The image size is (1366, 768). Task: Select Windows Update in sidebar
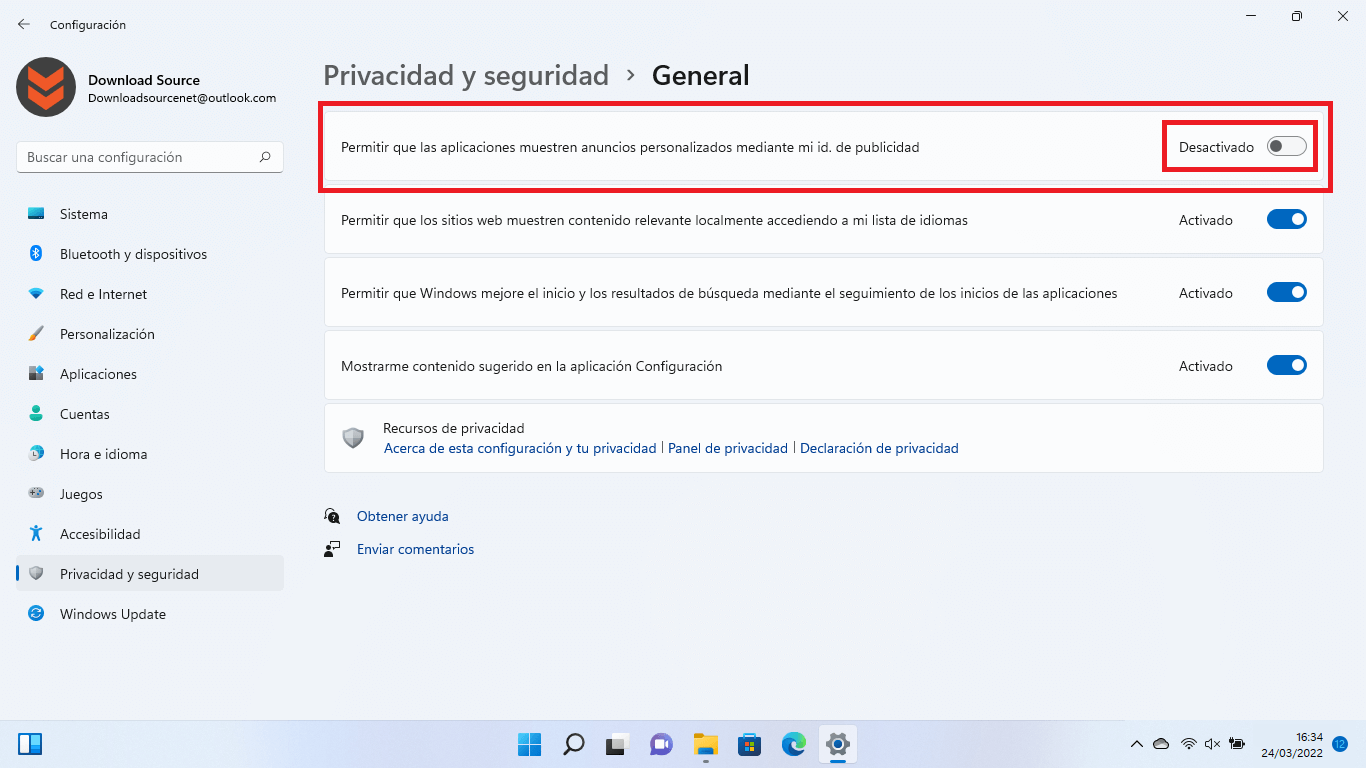(150, 614)
